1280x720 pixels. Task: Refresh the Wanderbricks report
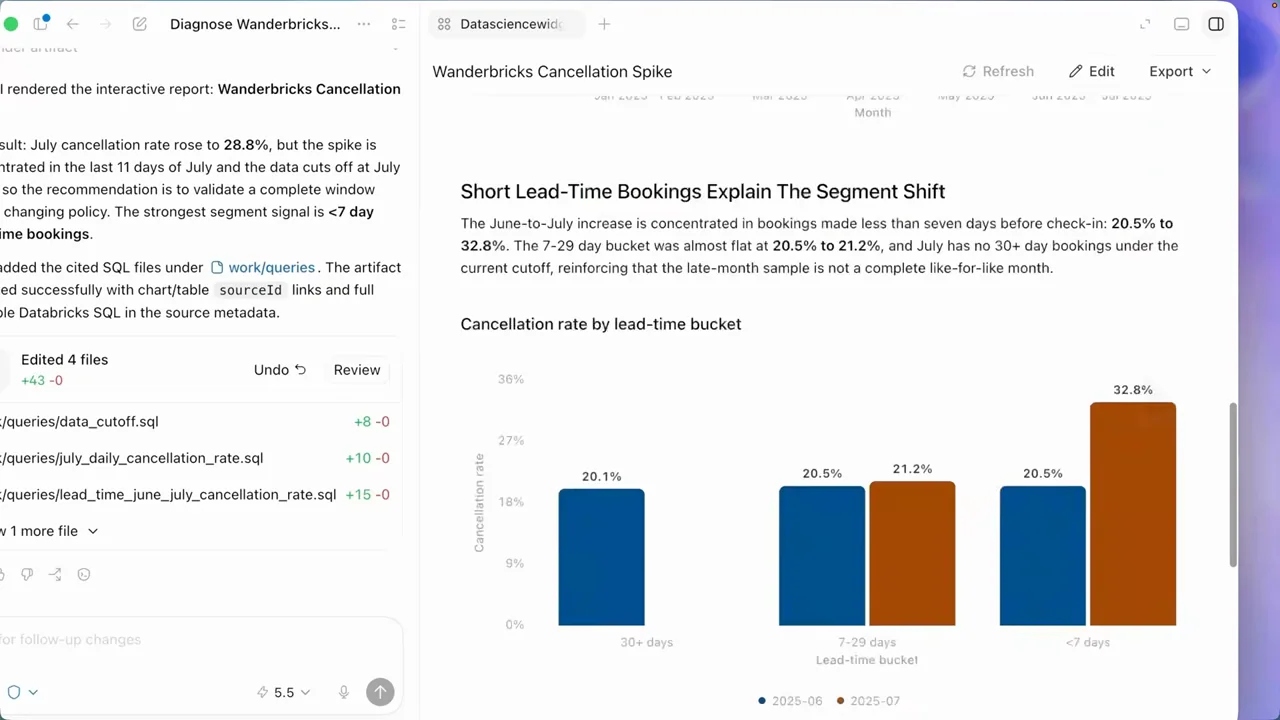click(x=998, y=71)
